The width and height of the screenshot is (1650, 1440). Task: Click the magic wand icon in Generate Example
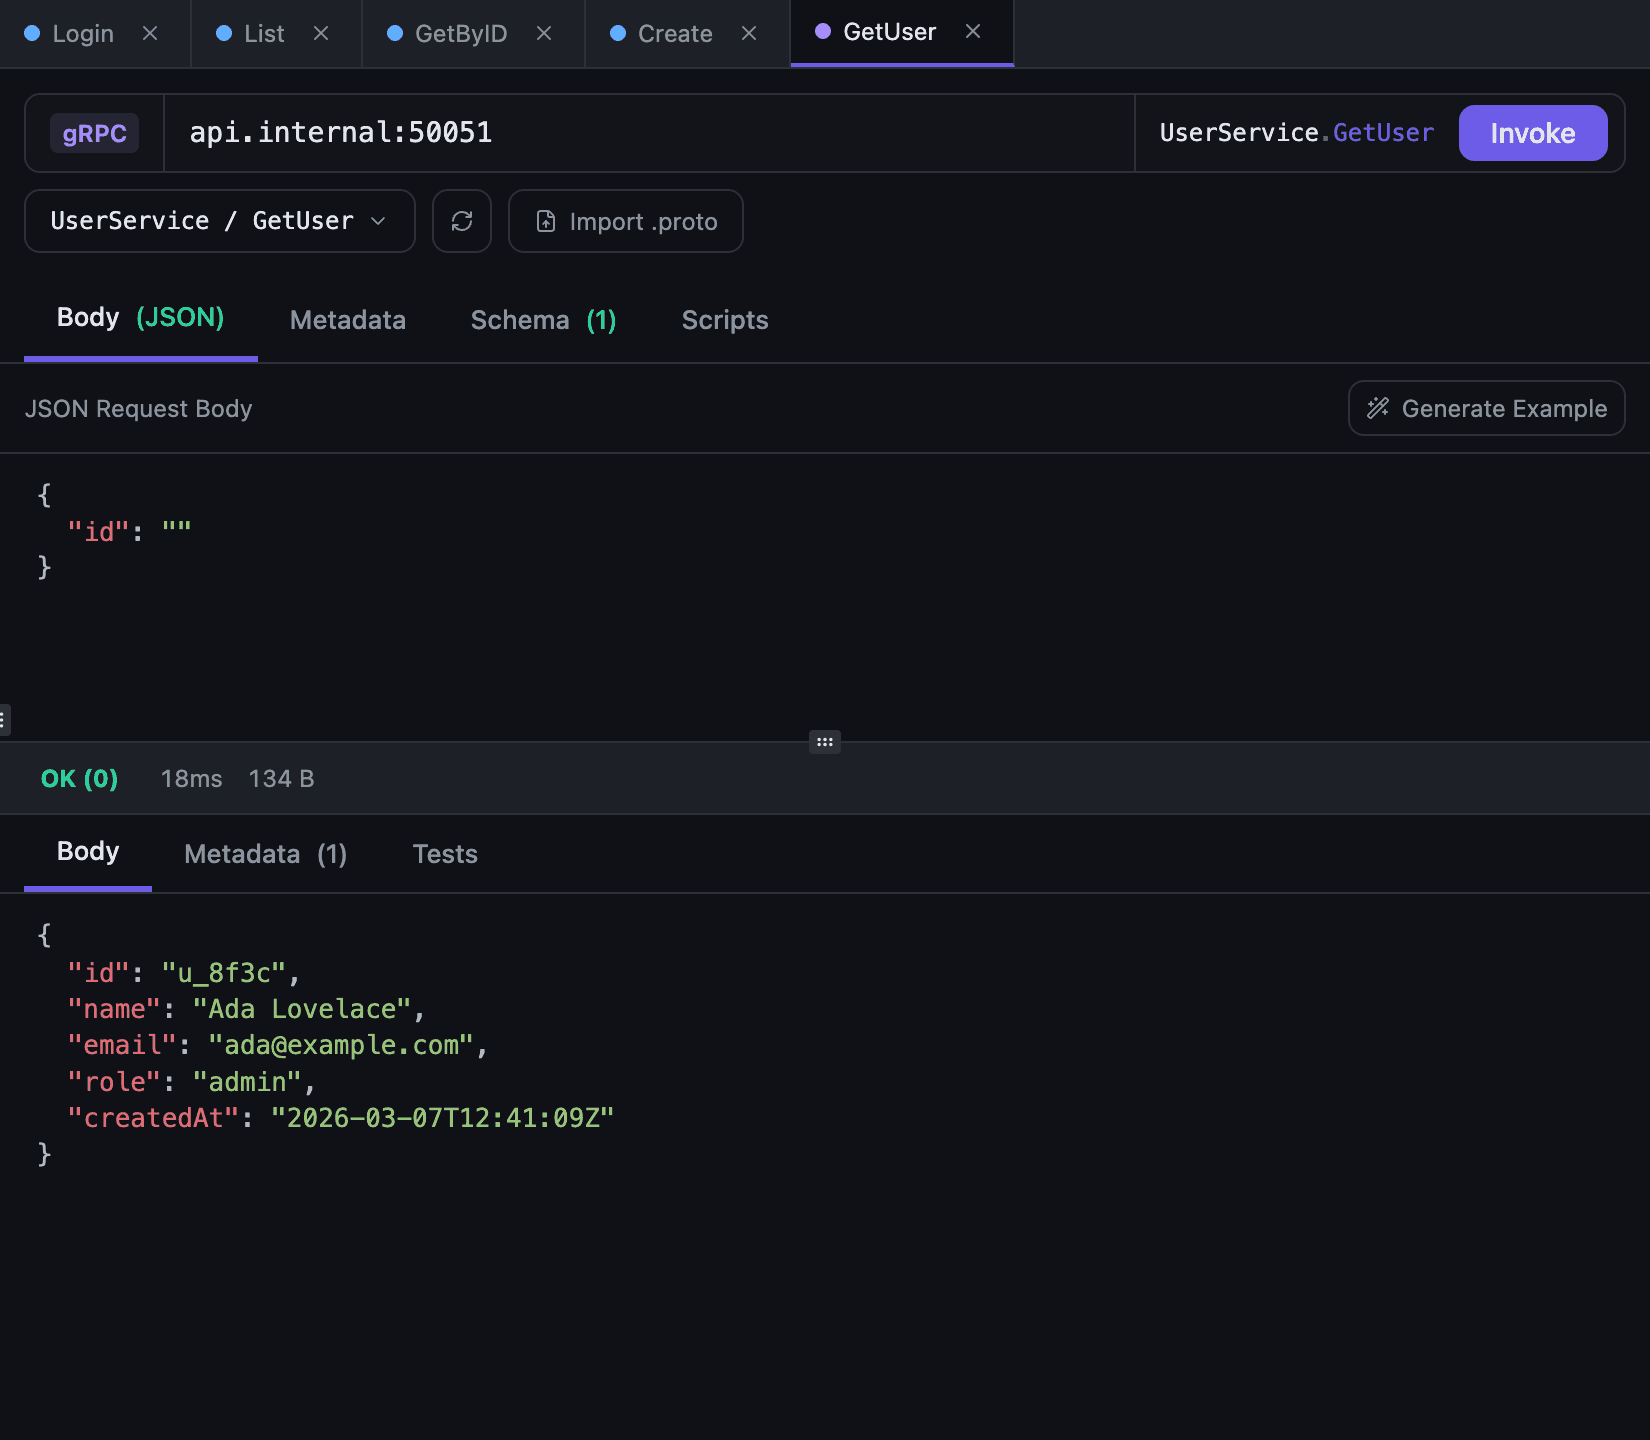[1378, 408]
